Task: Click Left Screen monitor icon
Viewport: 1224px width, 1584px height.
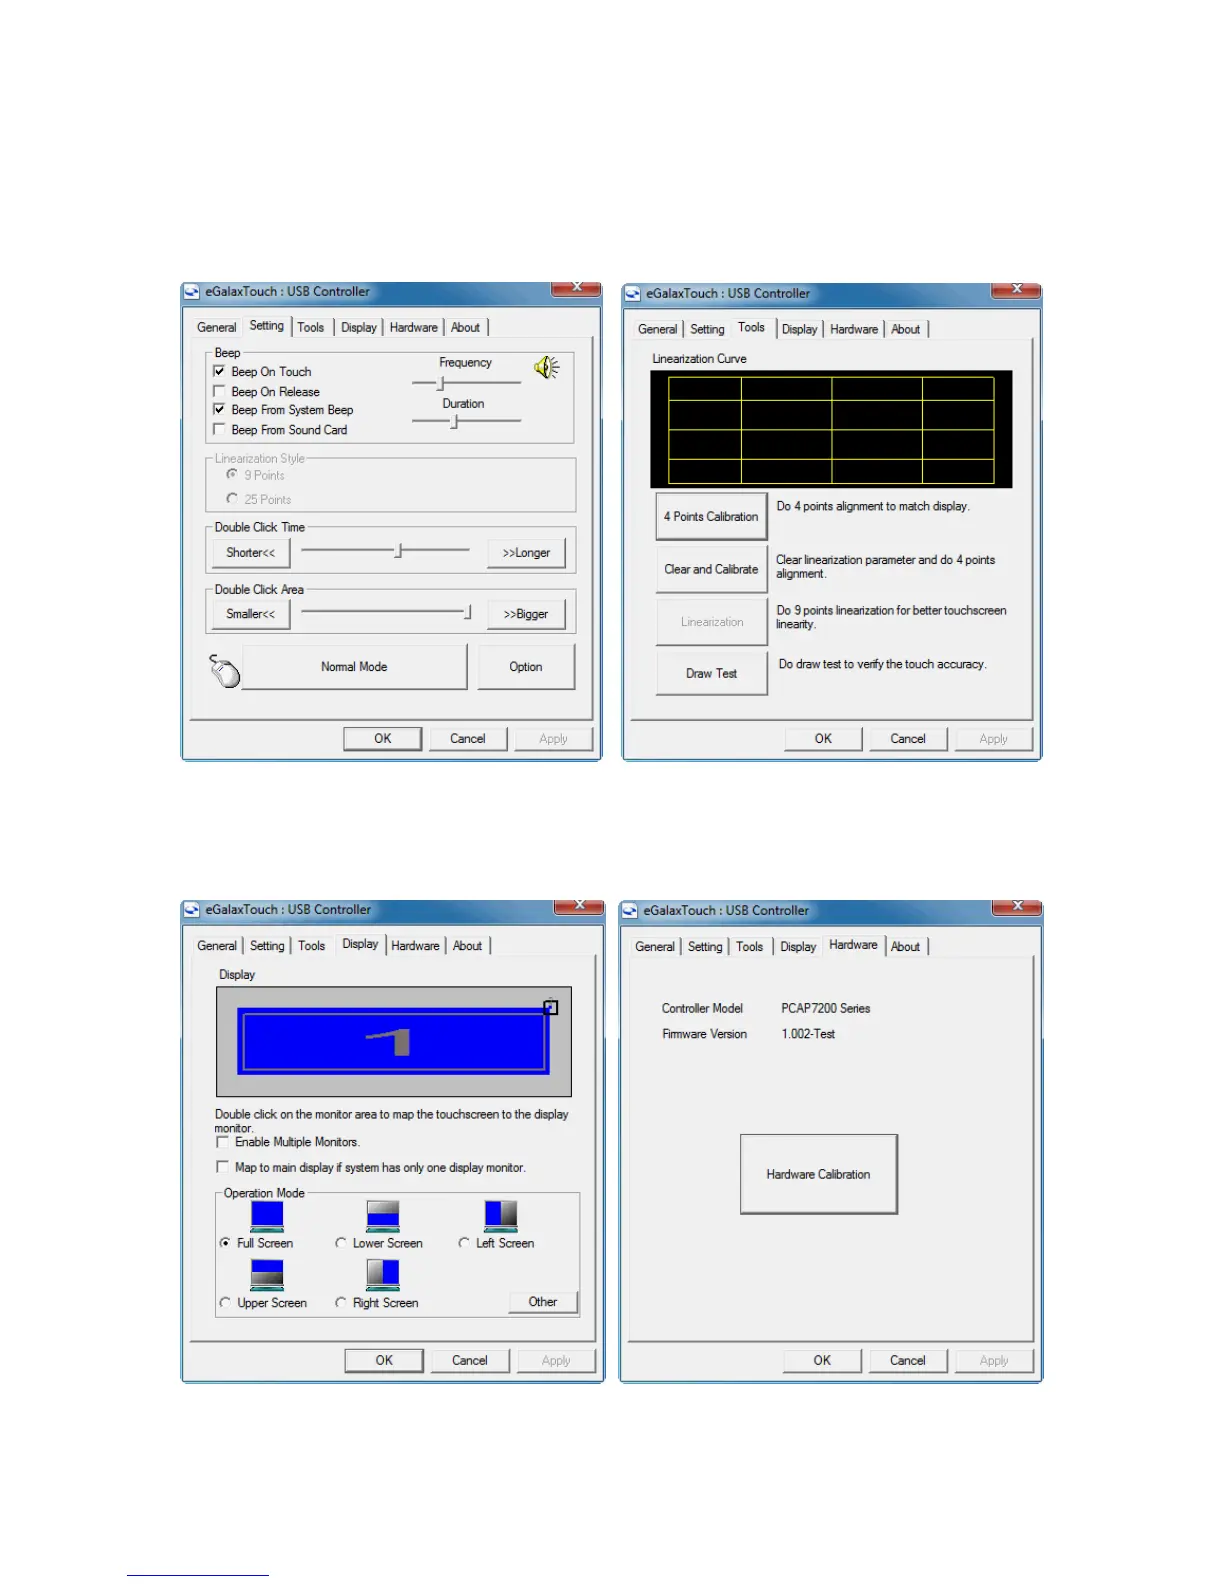Action: pos(501,1216)
